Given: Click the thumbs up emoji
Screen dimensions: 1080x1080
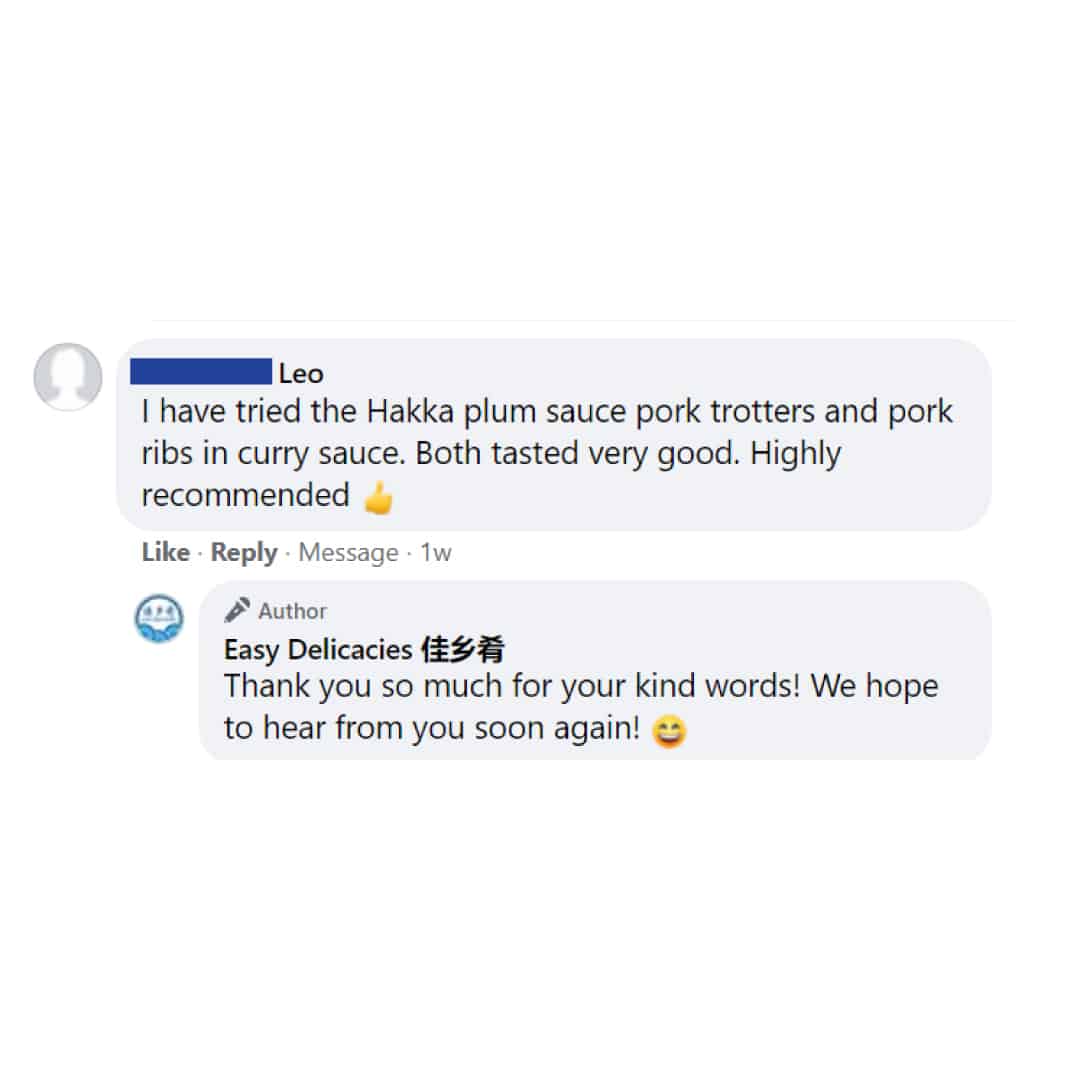Looking at the screenshot, I should pos(378,497).
